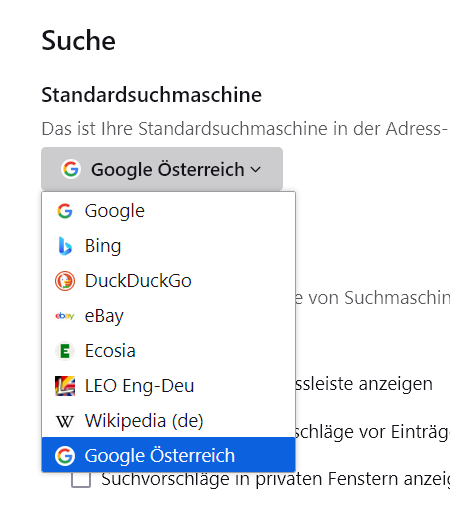
Task: Choose Ecosia from the dropdown options
Action: coord(168,351)
